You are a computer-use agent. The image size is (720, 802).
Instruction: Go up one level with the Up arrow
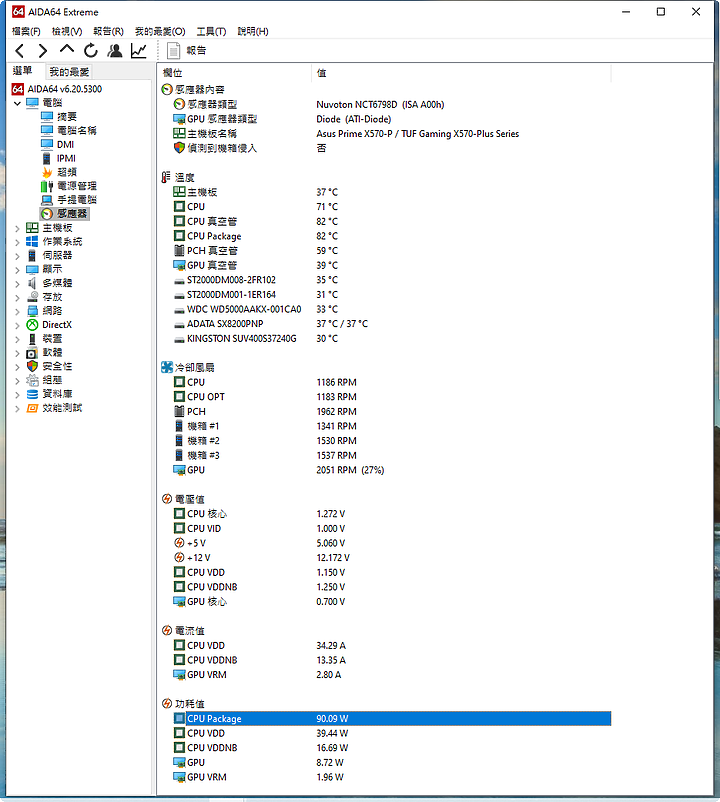click(x=66, y=50)
